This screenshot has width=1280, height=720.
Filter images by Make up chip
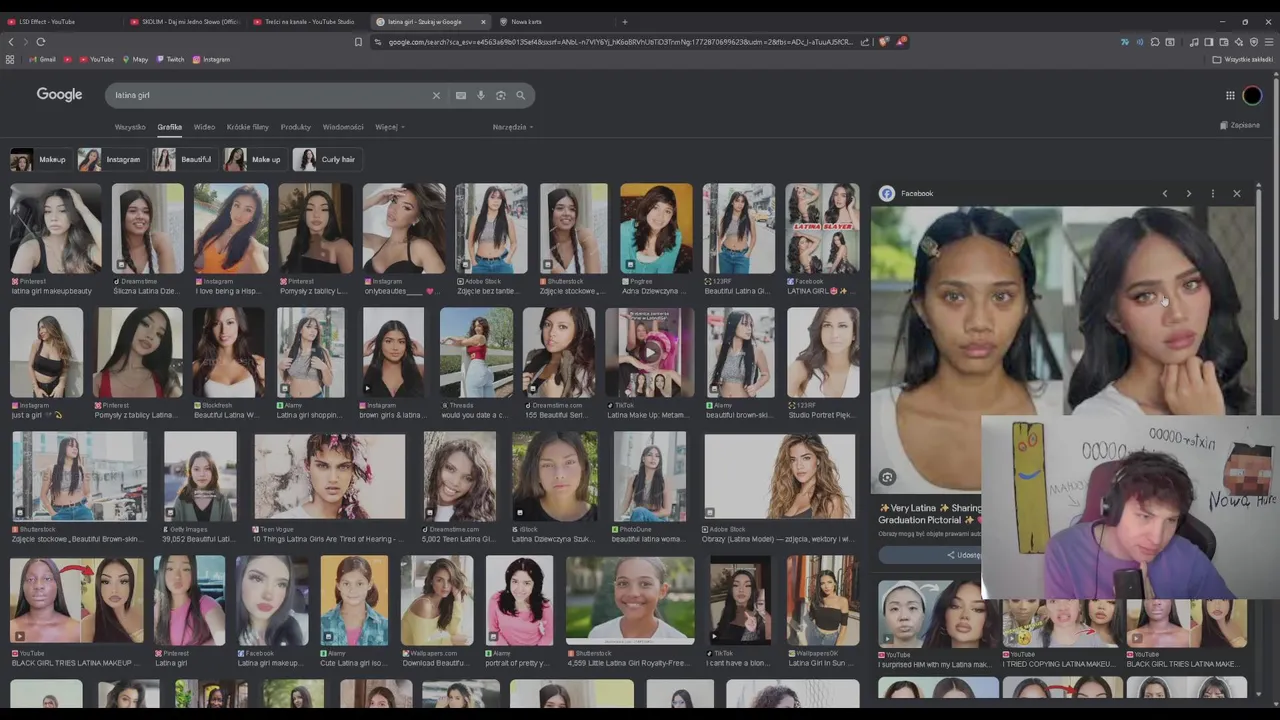pyautogui.click(x=254, y=159)
